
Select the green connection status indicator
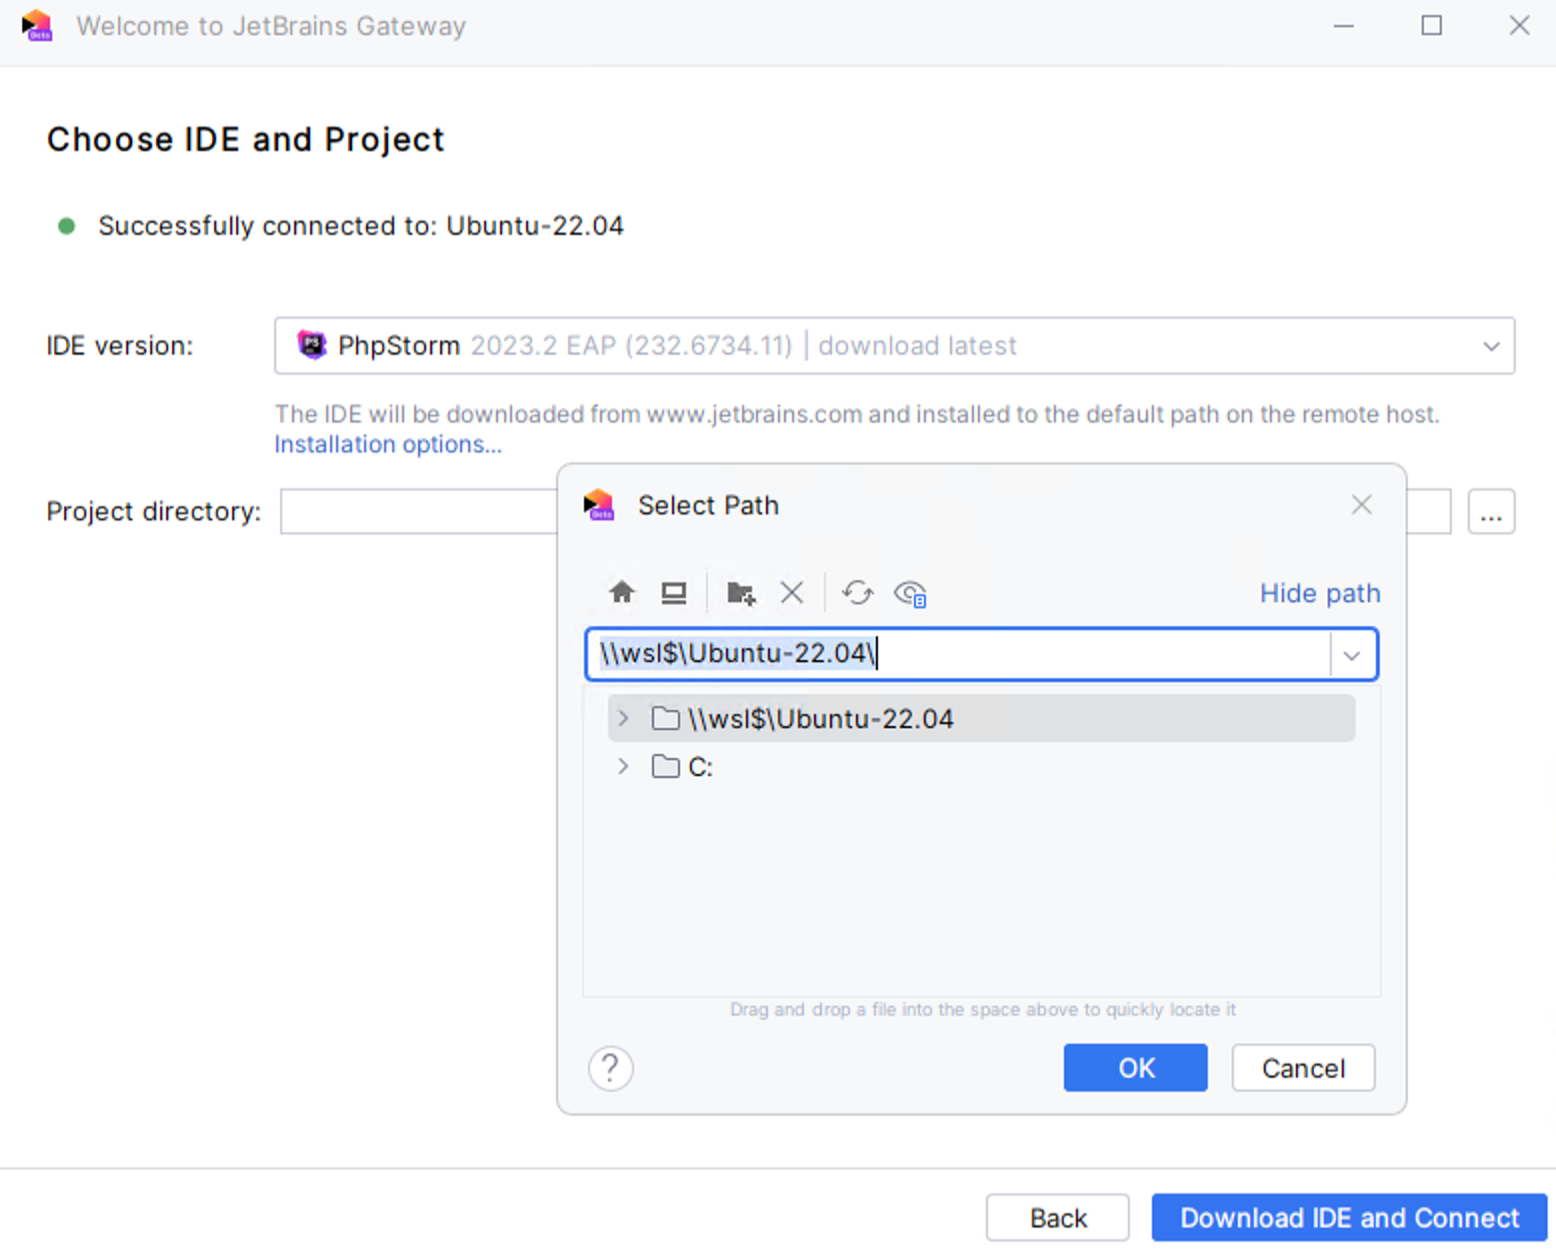coord(66,226)
